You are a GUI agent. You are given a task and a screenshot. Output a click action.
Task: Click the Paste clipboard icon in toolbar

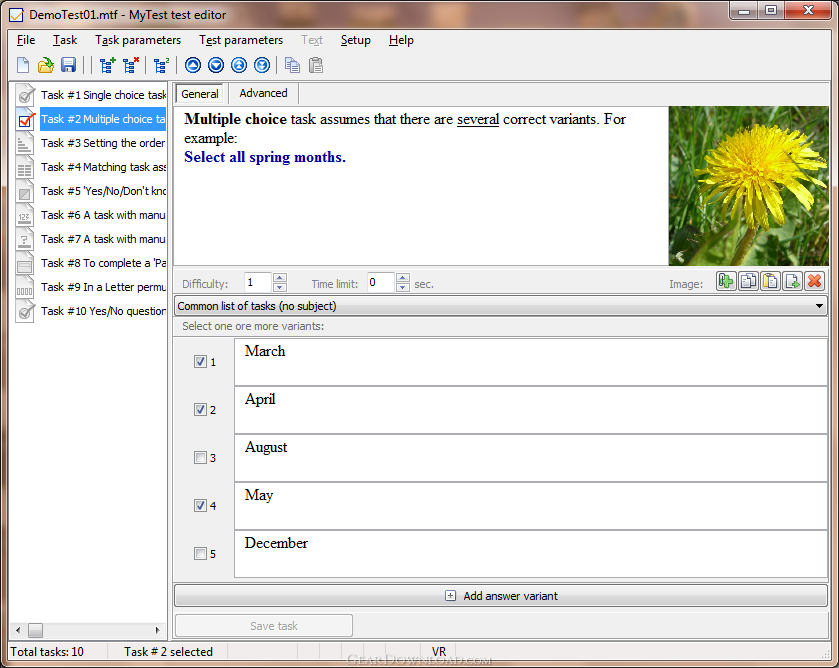point(316,65)
